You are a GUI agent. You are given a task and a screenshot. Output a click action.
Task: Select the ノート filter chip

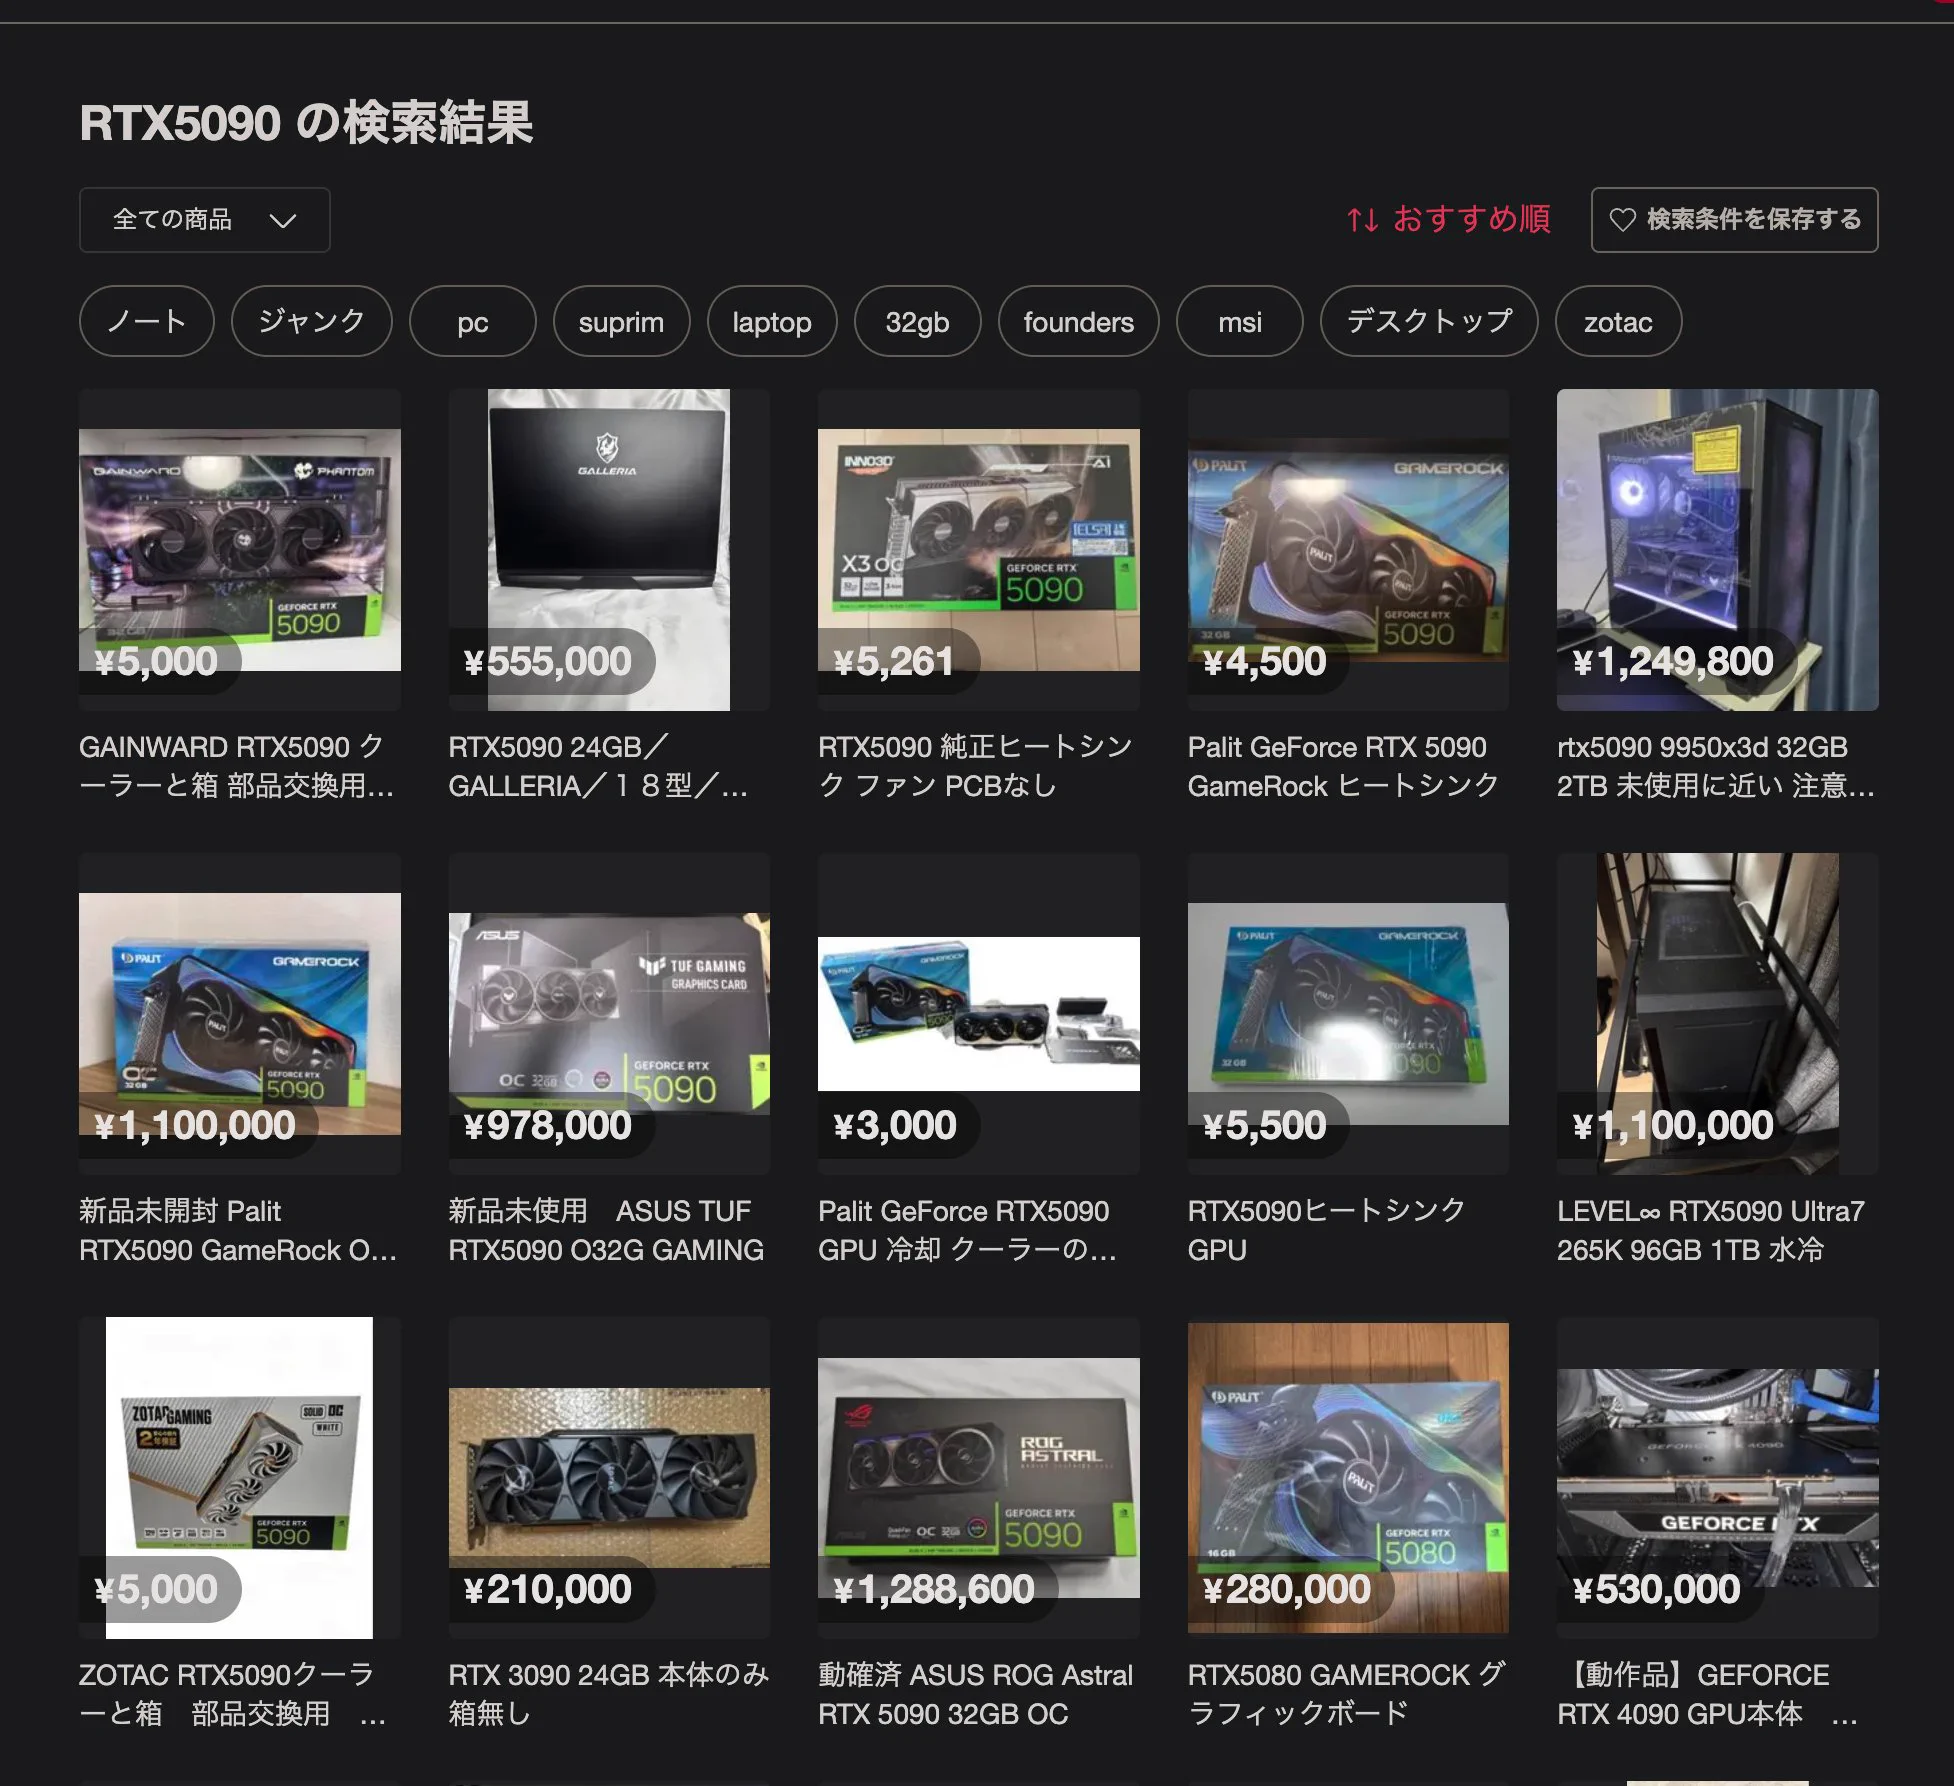point(146,321)
